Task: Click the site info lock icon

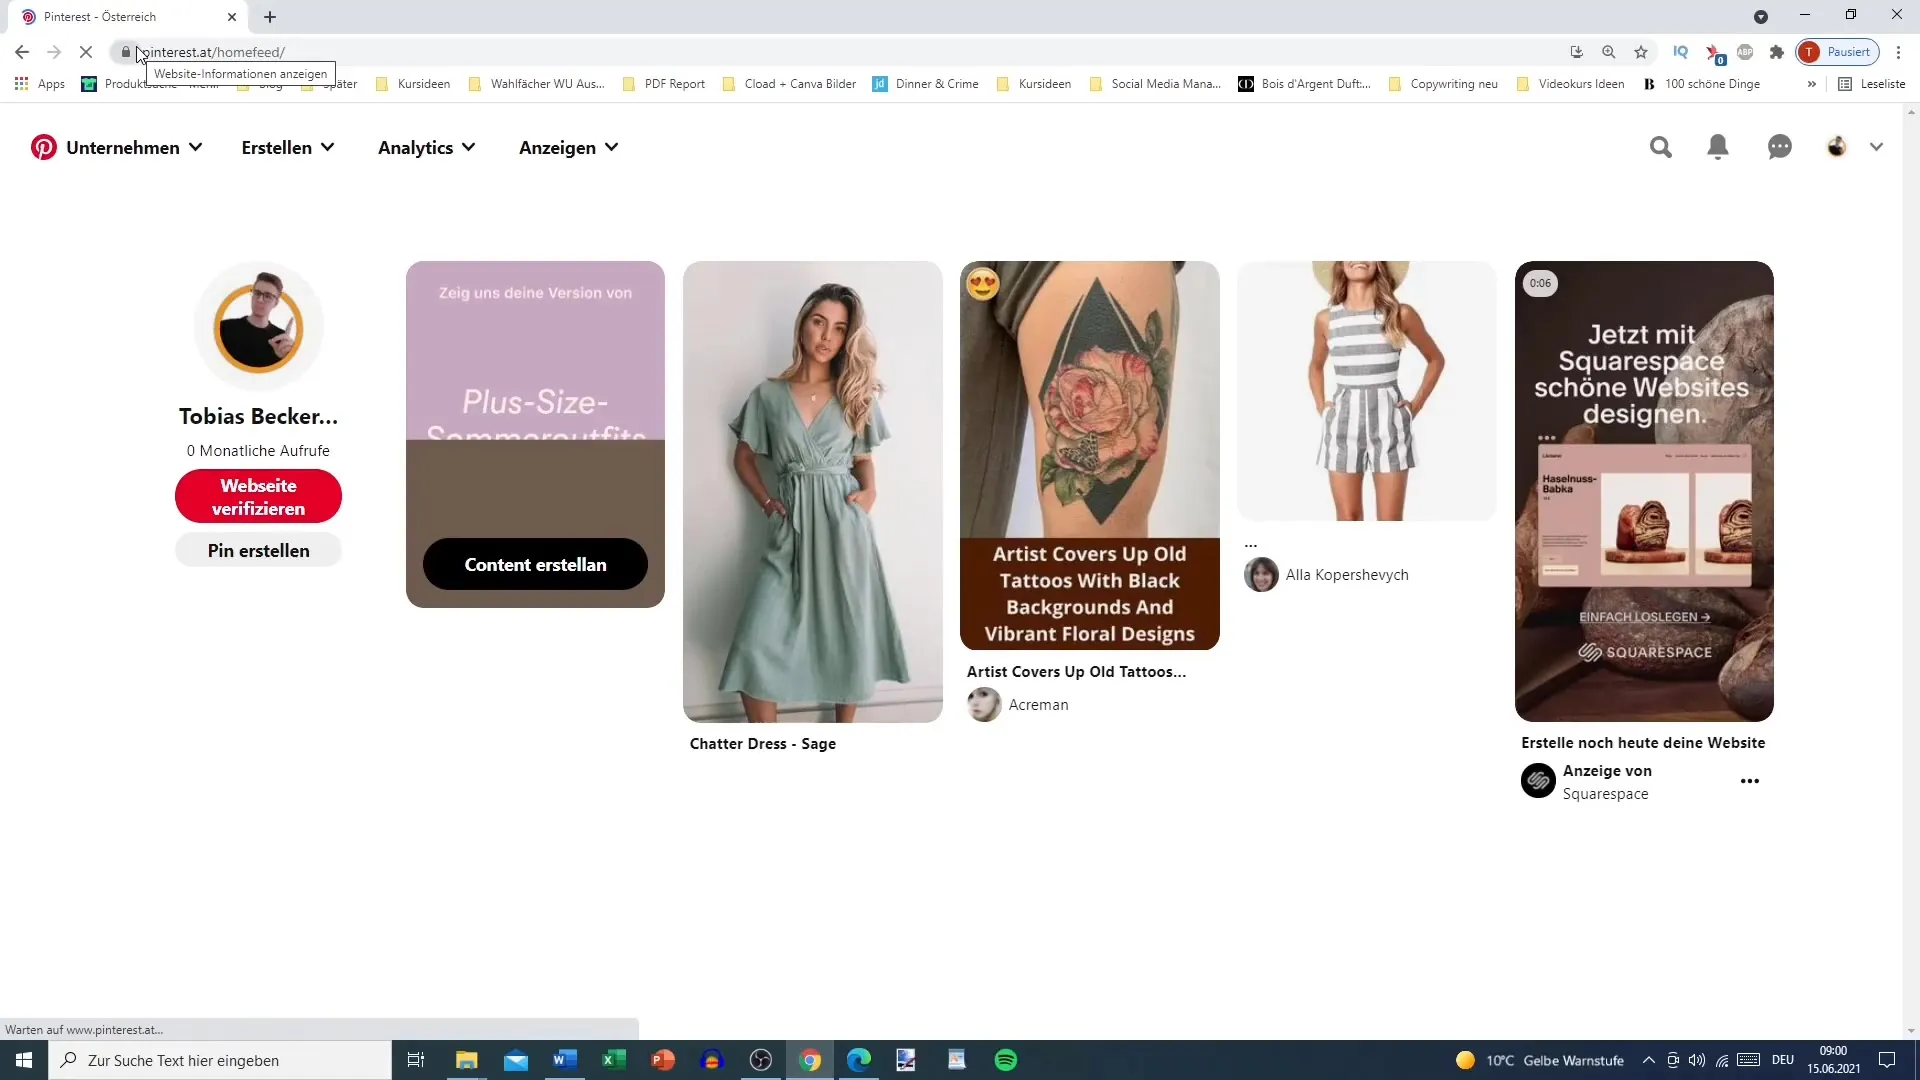Action: [x=126, y=52]
